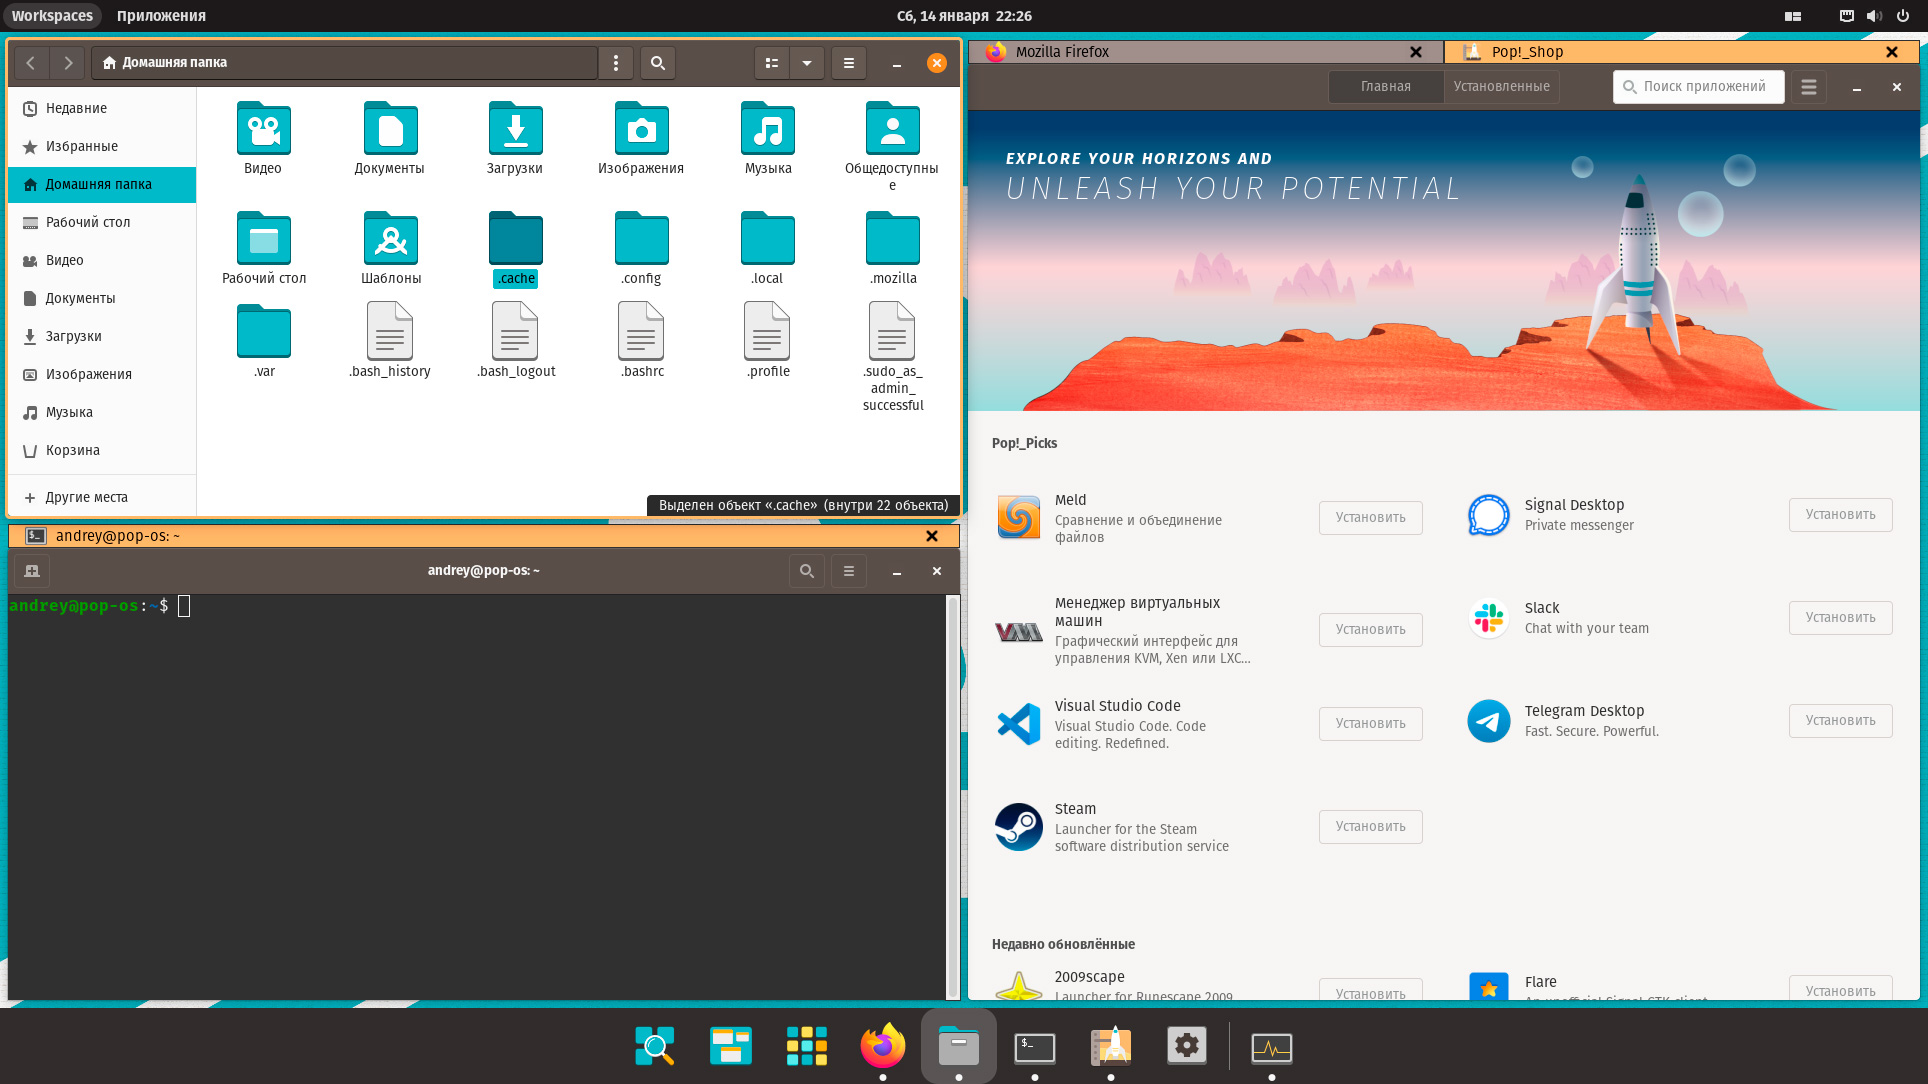This screenshot has width=1928, height=1084.
Task: Open the Загрузки folder icon
Action: coord(515,130)
